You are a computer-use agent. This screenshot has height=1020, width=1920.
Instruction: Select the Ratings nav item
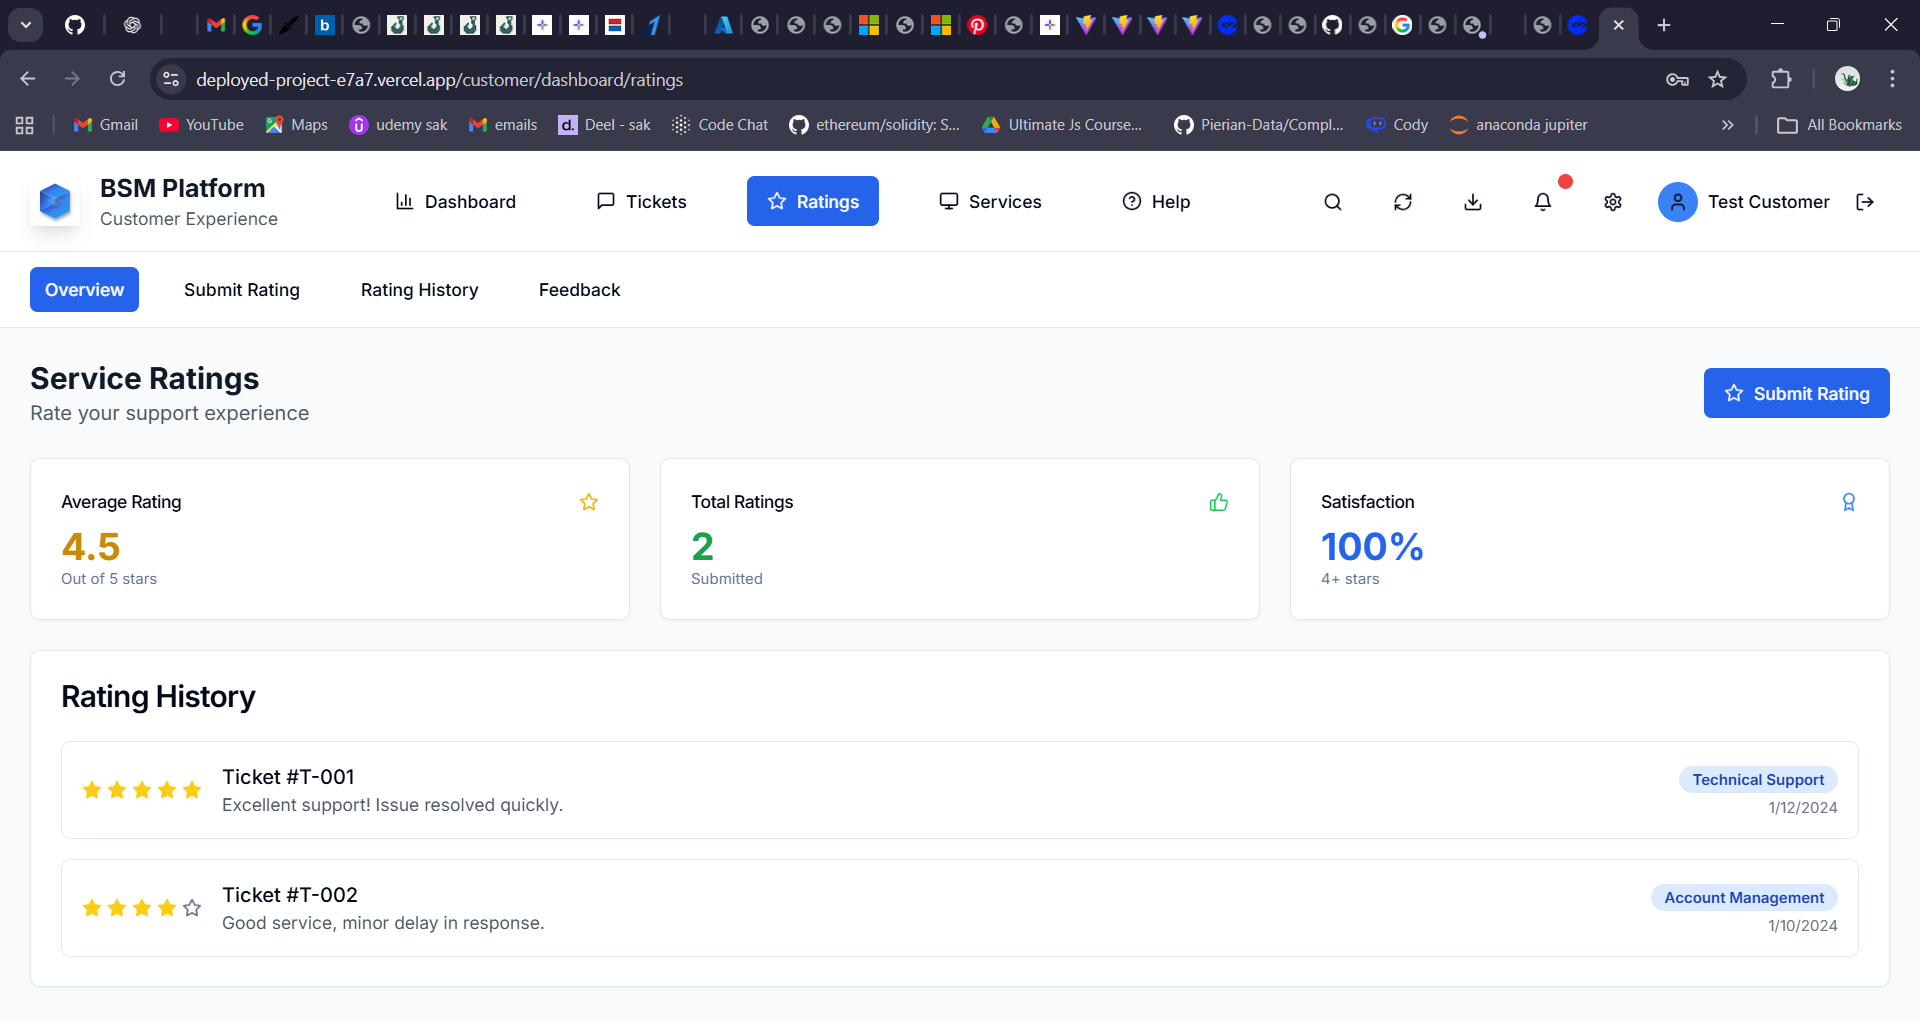(x=813, y=201)
